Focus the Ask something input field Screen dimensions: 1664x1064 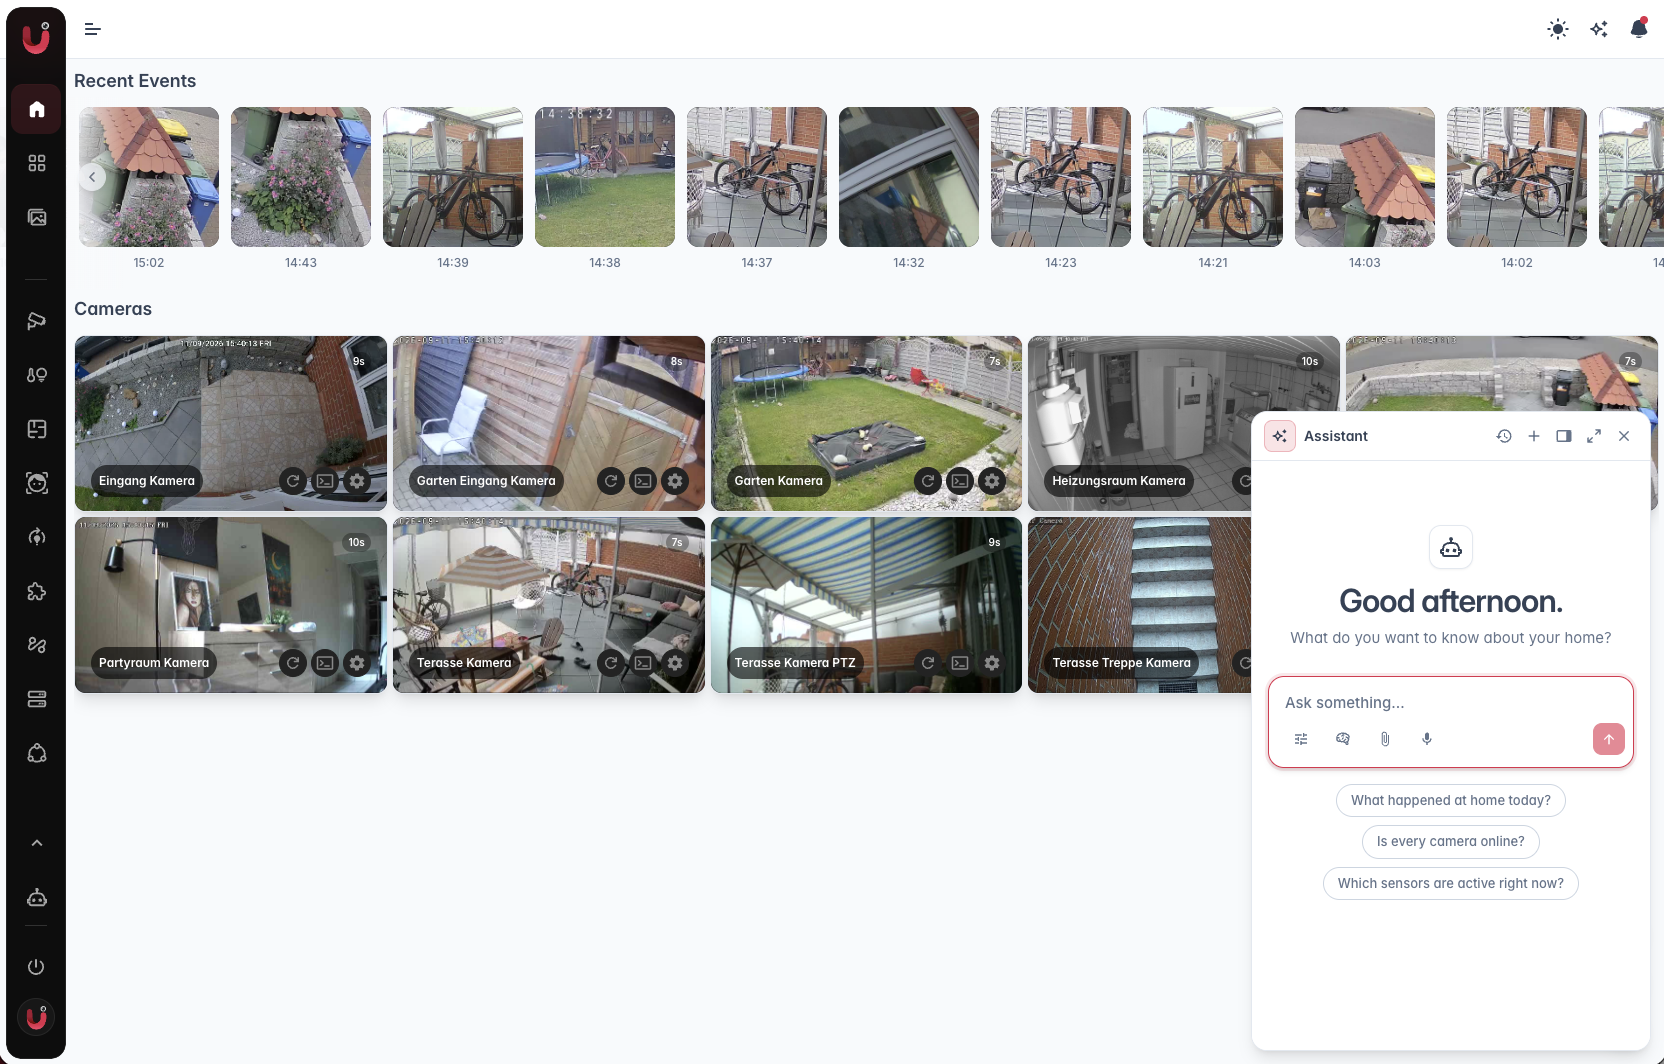[x=1450, y=703]
